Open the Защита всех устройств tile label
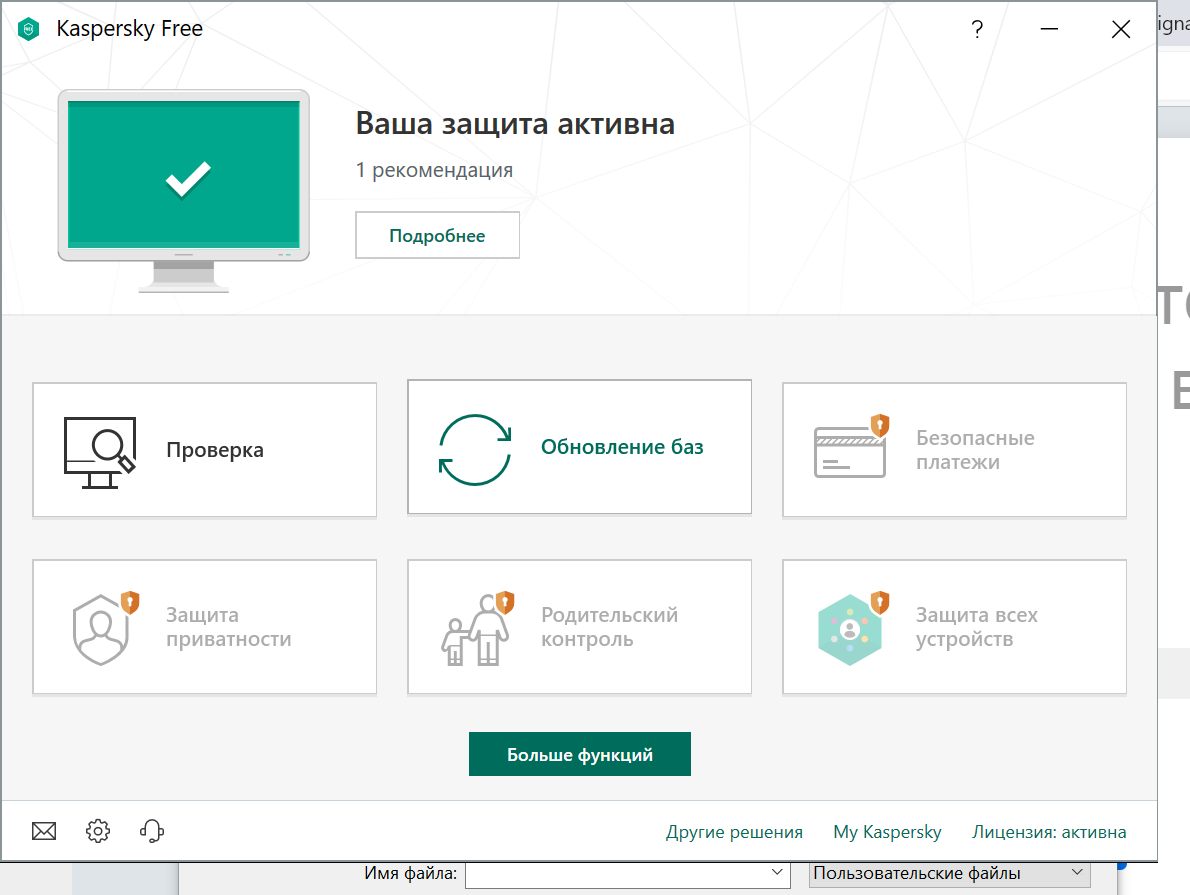This screenshot has height=895, width=1190. pyautogui.click(x=977, y=627)
